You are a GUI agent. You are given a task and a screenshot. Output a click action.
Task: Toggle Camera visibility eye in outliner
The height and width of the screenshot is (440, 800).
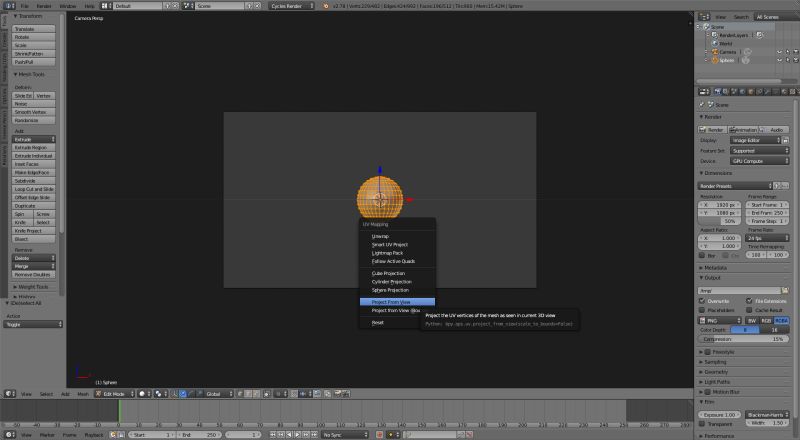779,52
